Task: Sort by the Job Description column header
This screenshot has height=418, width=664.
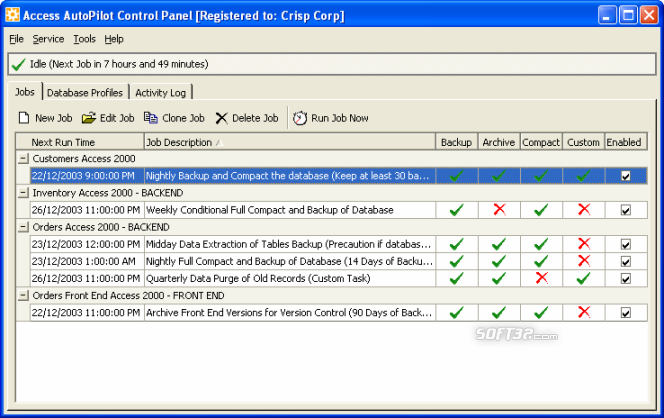Action: coord(290,142)
